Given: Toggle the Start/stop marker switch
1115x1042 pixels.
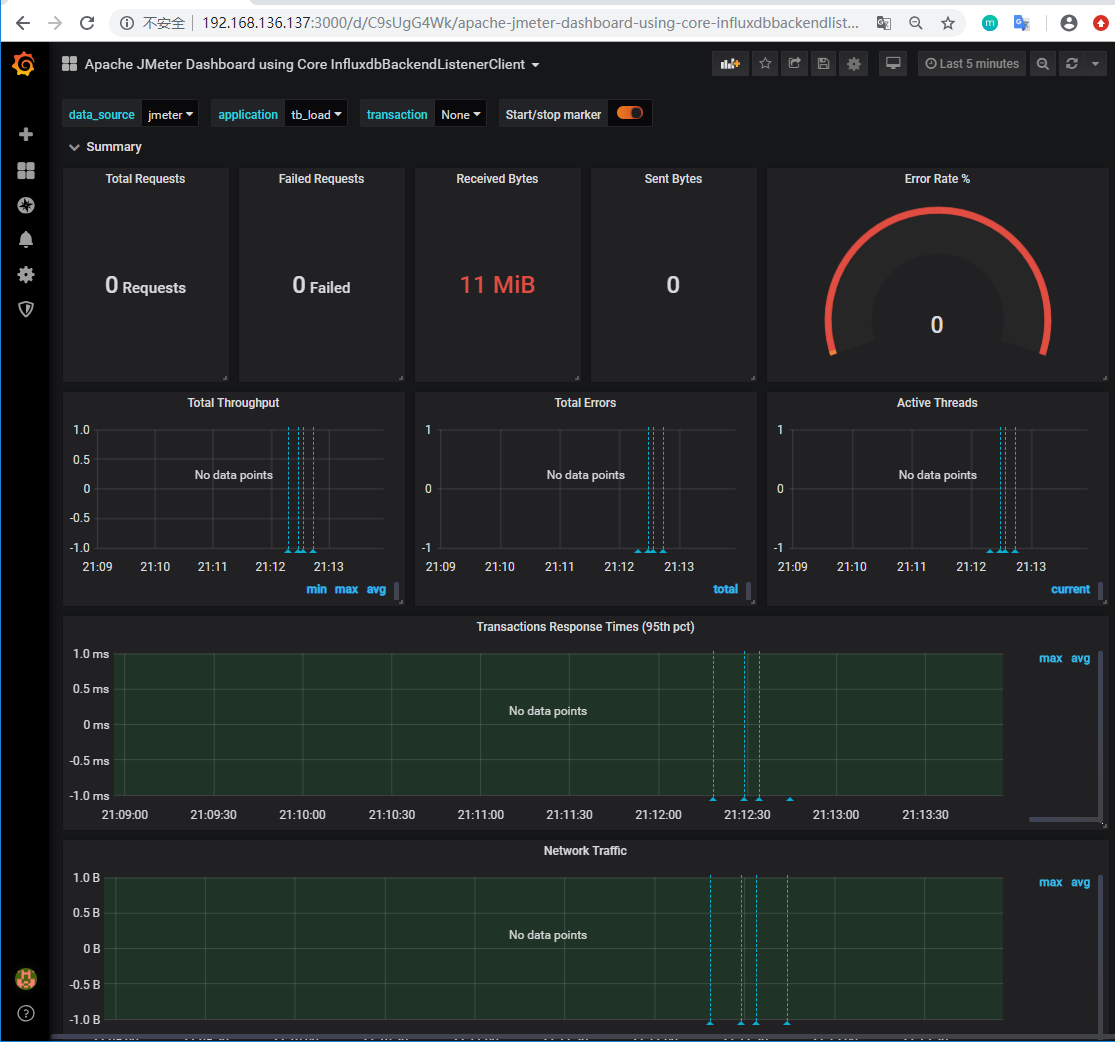Looking at the screenshot, I should 629,113.
